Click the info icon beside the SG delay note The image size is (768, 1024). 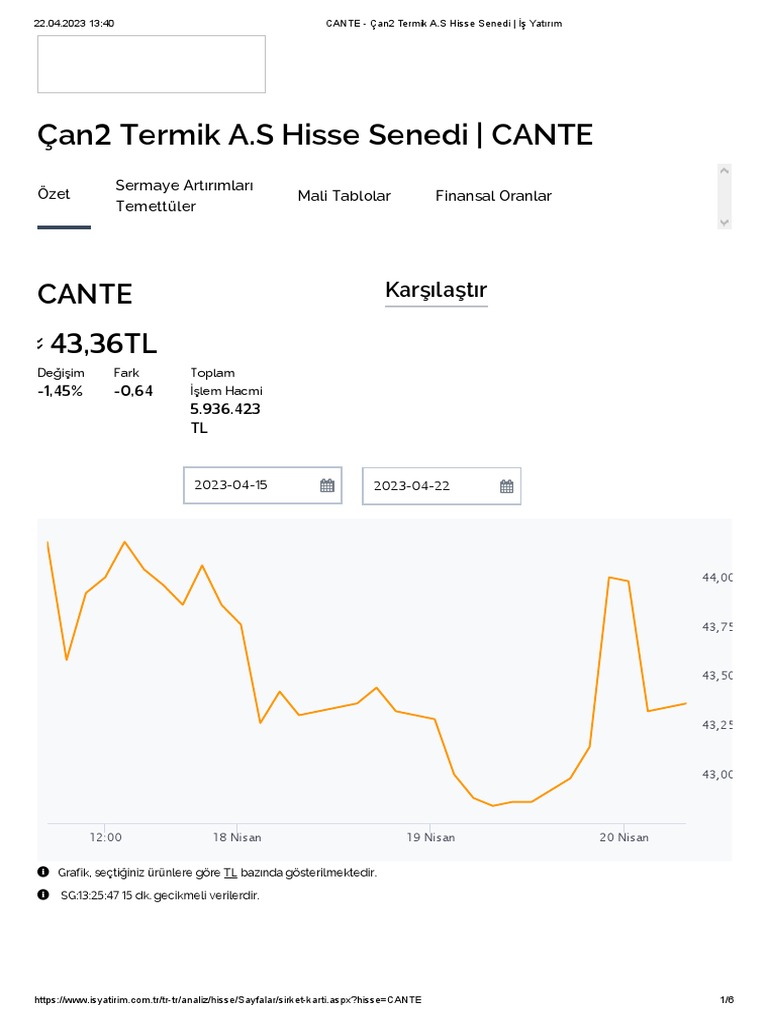pos(43,895)
